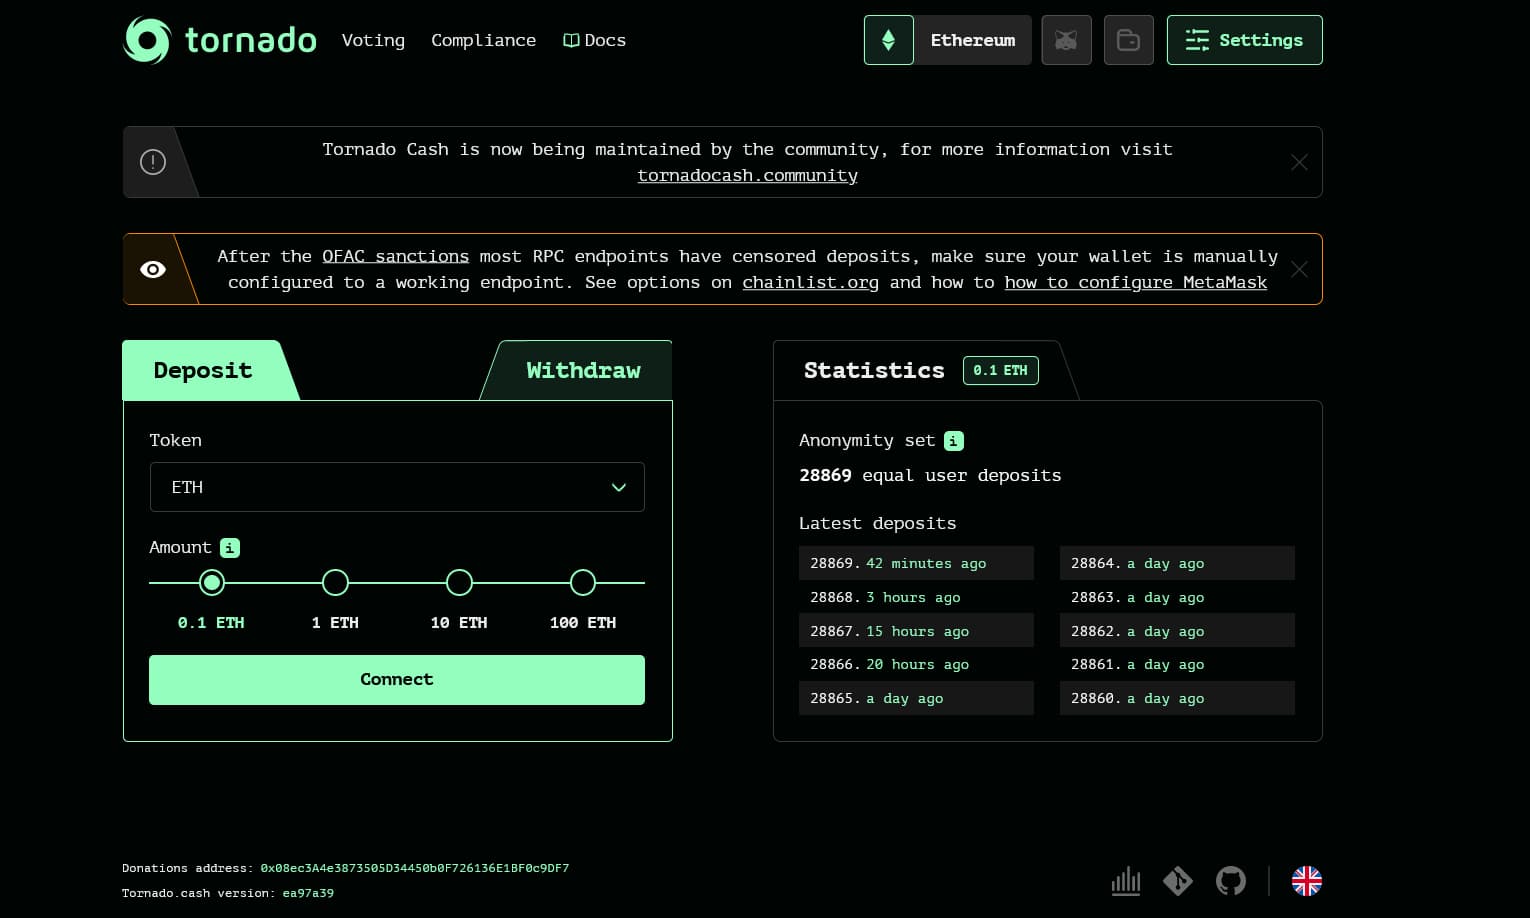
Task: Open the Compliance page
Action: (x=484, y=40)
